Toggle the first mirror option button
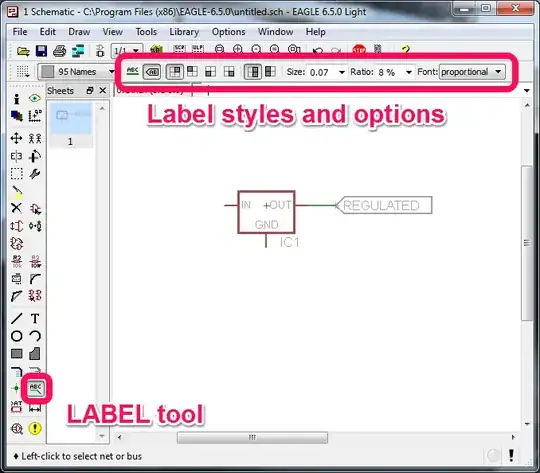The height and width of the screenshot is (473, 540). pos(253,72)
